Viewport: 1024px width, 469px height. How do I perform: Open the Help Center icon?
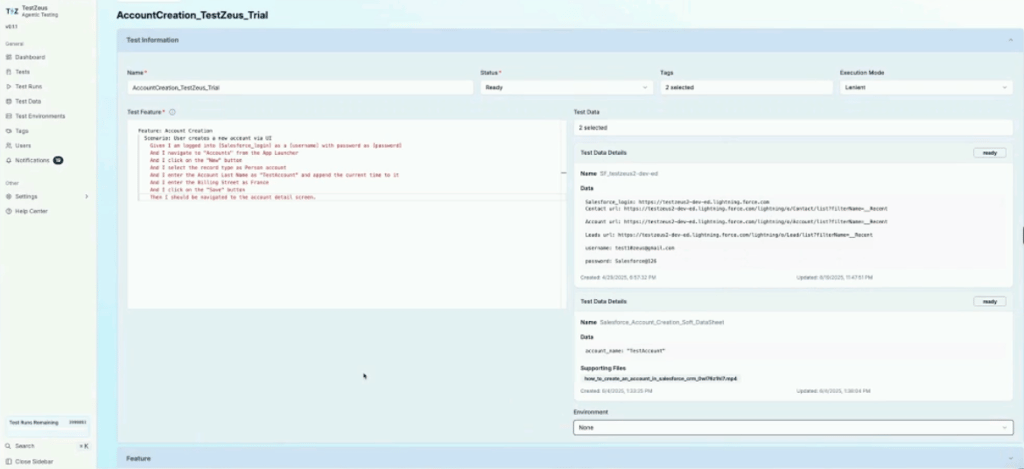[8, 211]
